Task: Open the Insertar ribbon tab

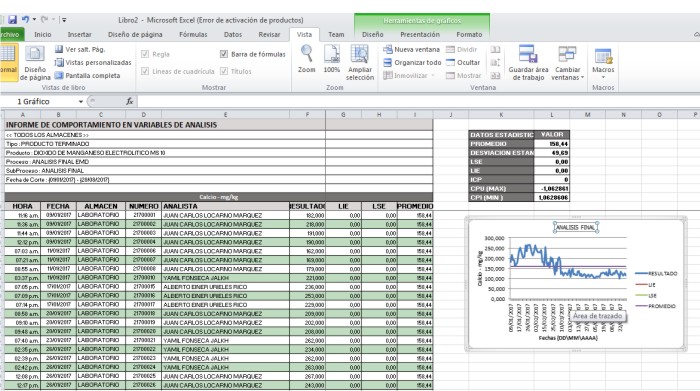Action: [79, 34]
